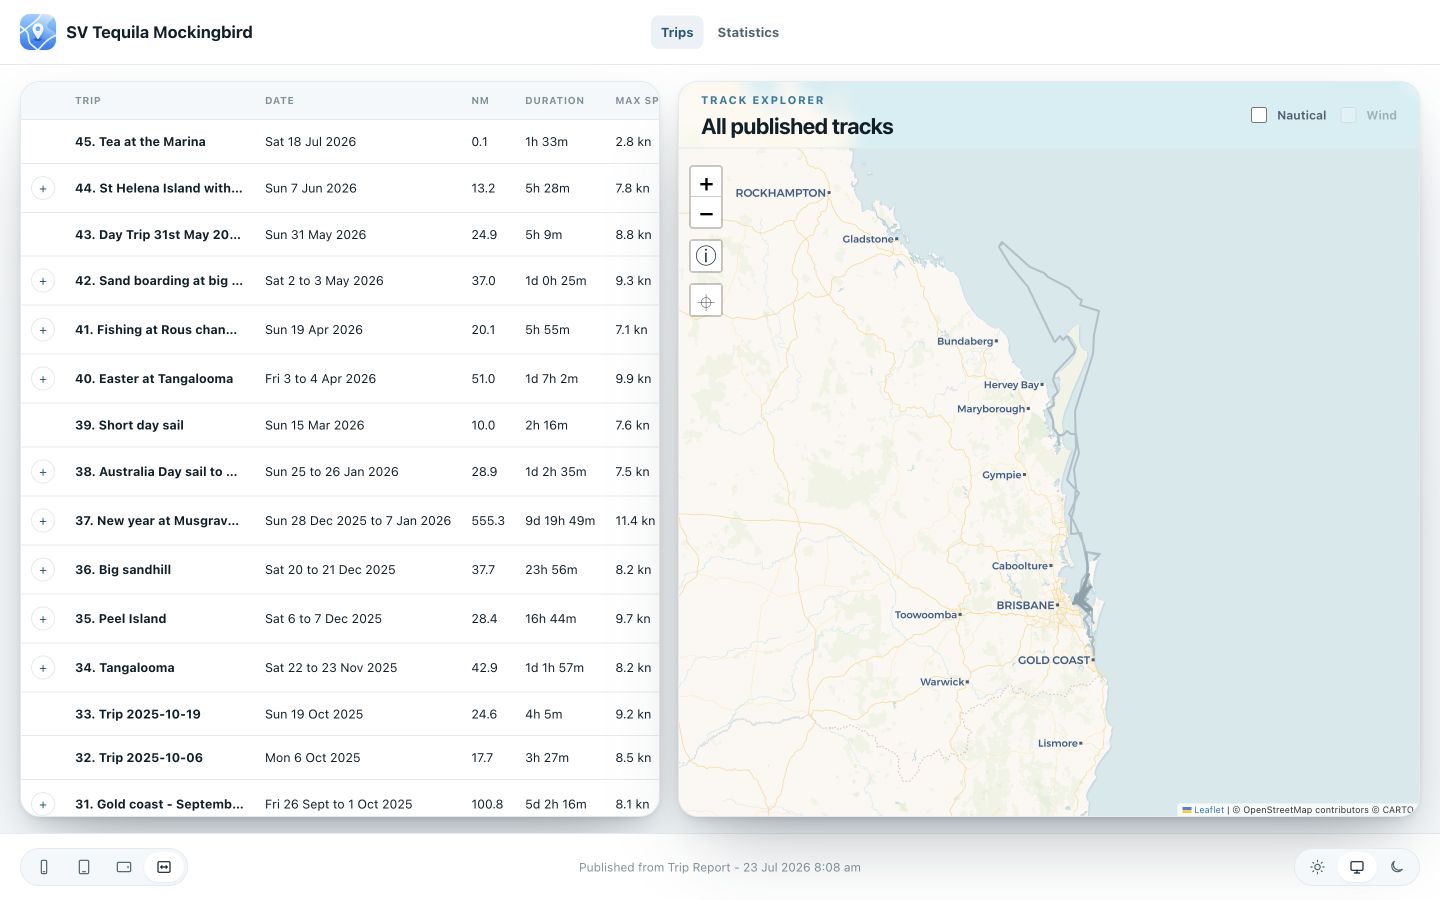Select trip 33 Trip 2025-10-19

pos(340,714)
